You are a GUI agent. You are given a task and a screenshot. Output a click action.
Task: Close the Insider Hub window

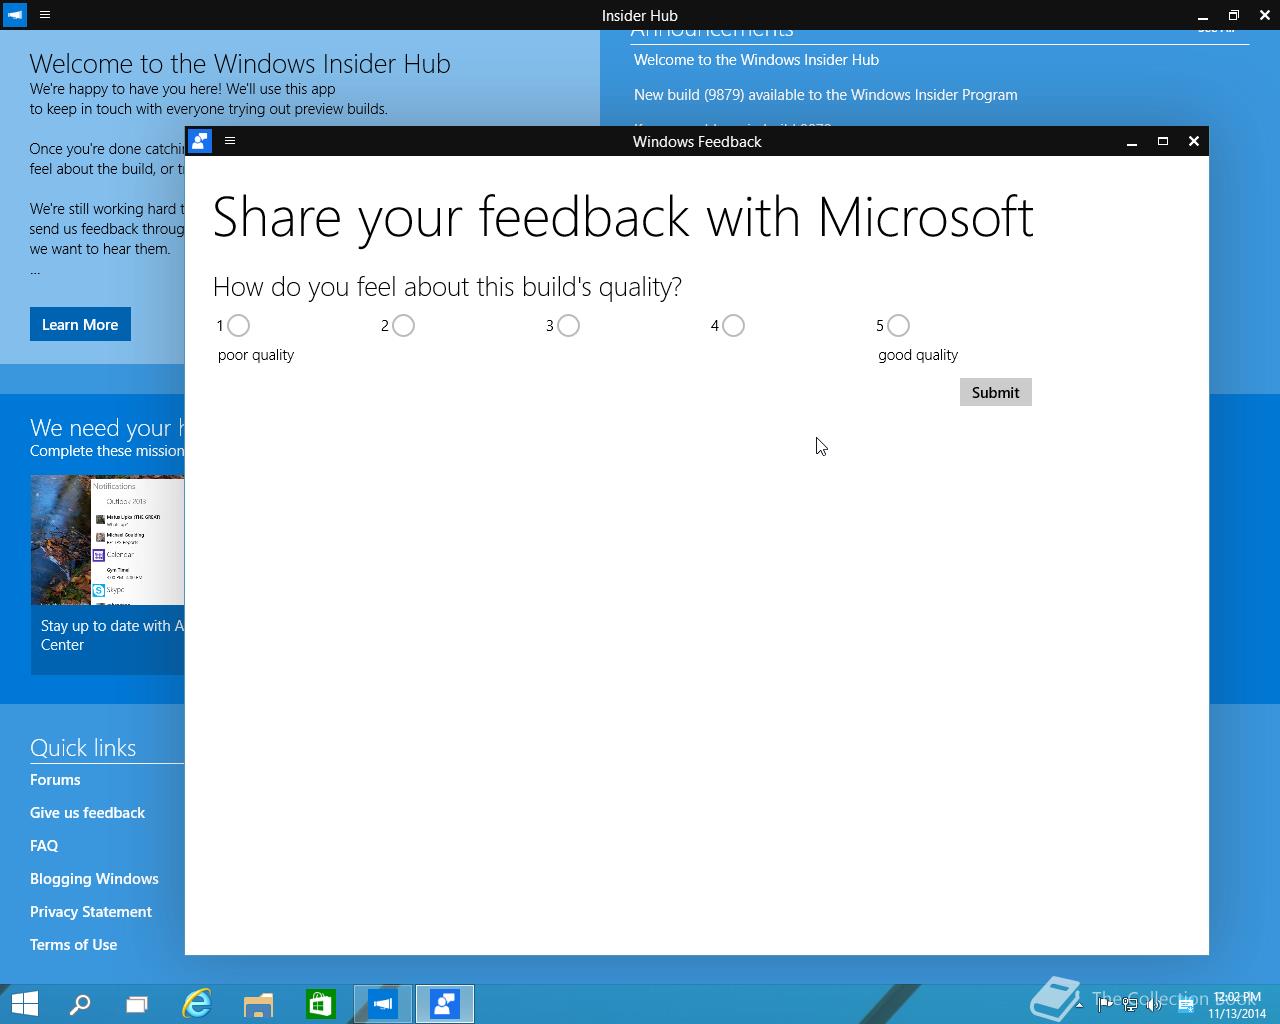point(1264,15)
